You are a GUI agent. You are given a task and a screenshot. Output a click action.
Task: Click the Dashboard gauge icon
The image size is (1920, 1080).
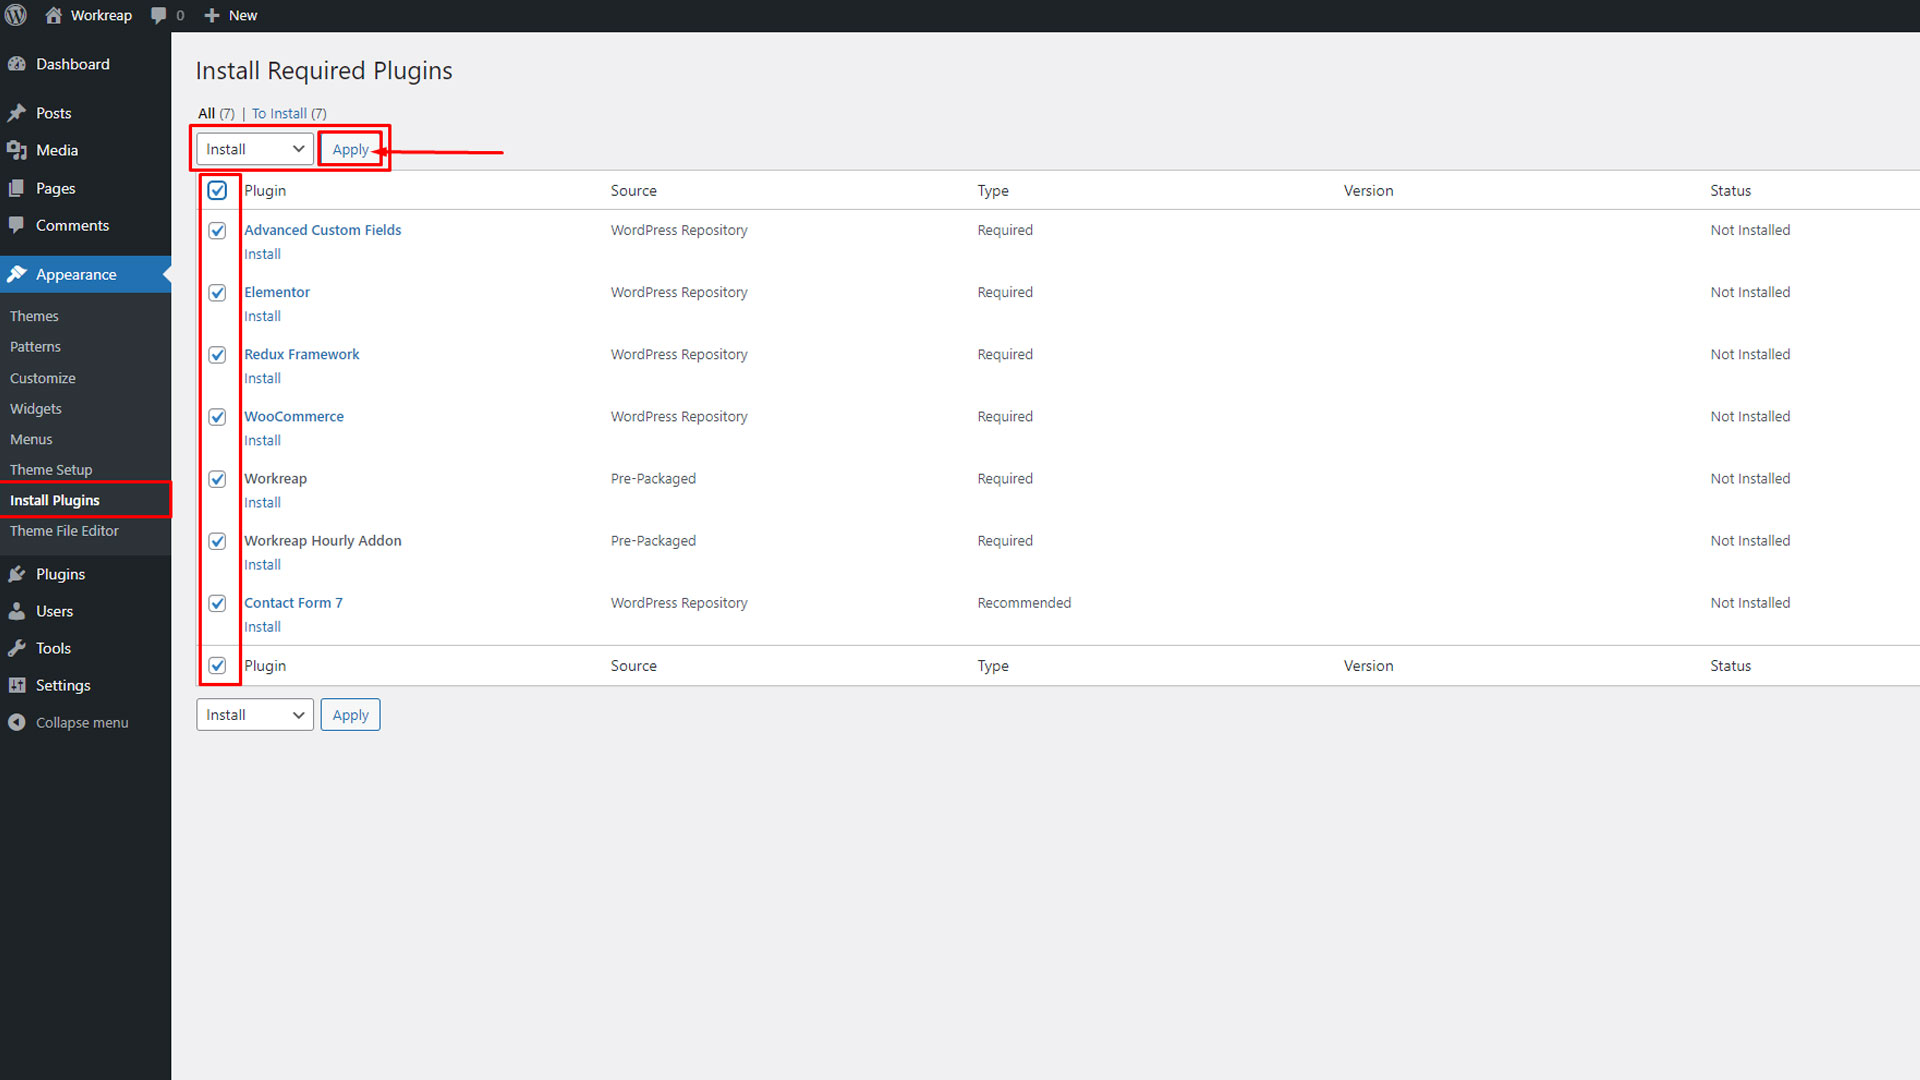coord(17,64)
